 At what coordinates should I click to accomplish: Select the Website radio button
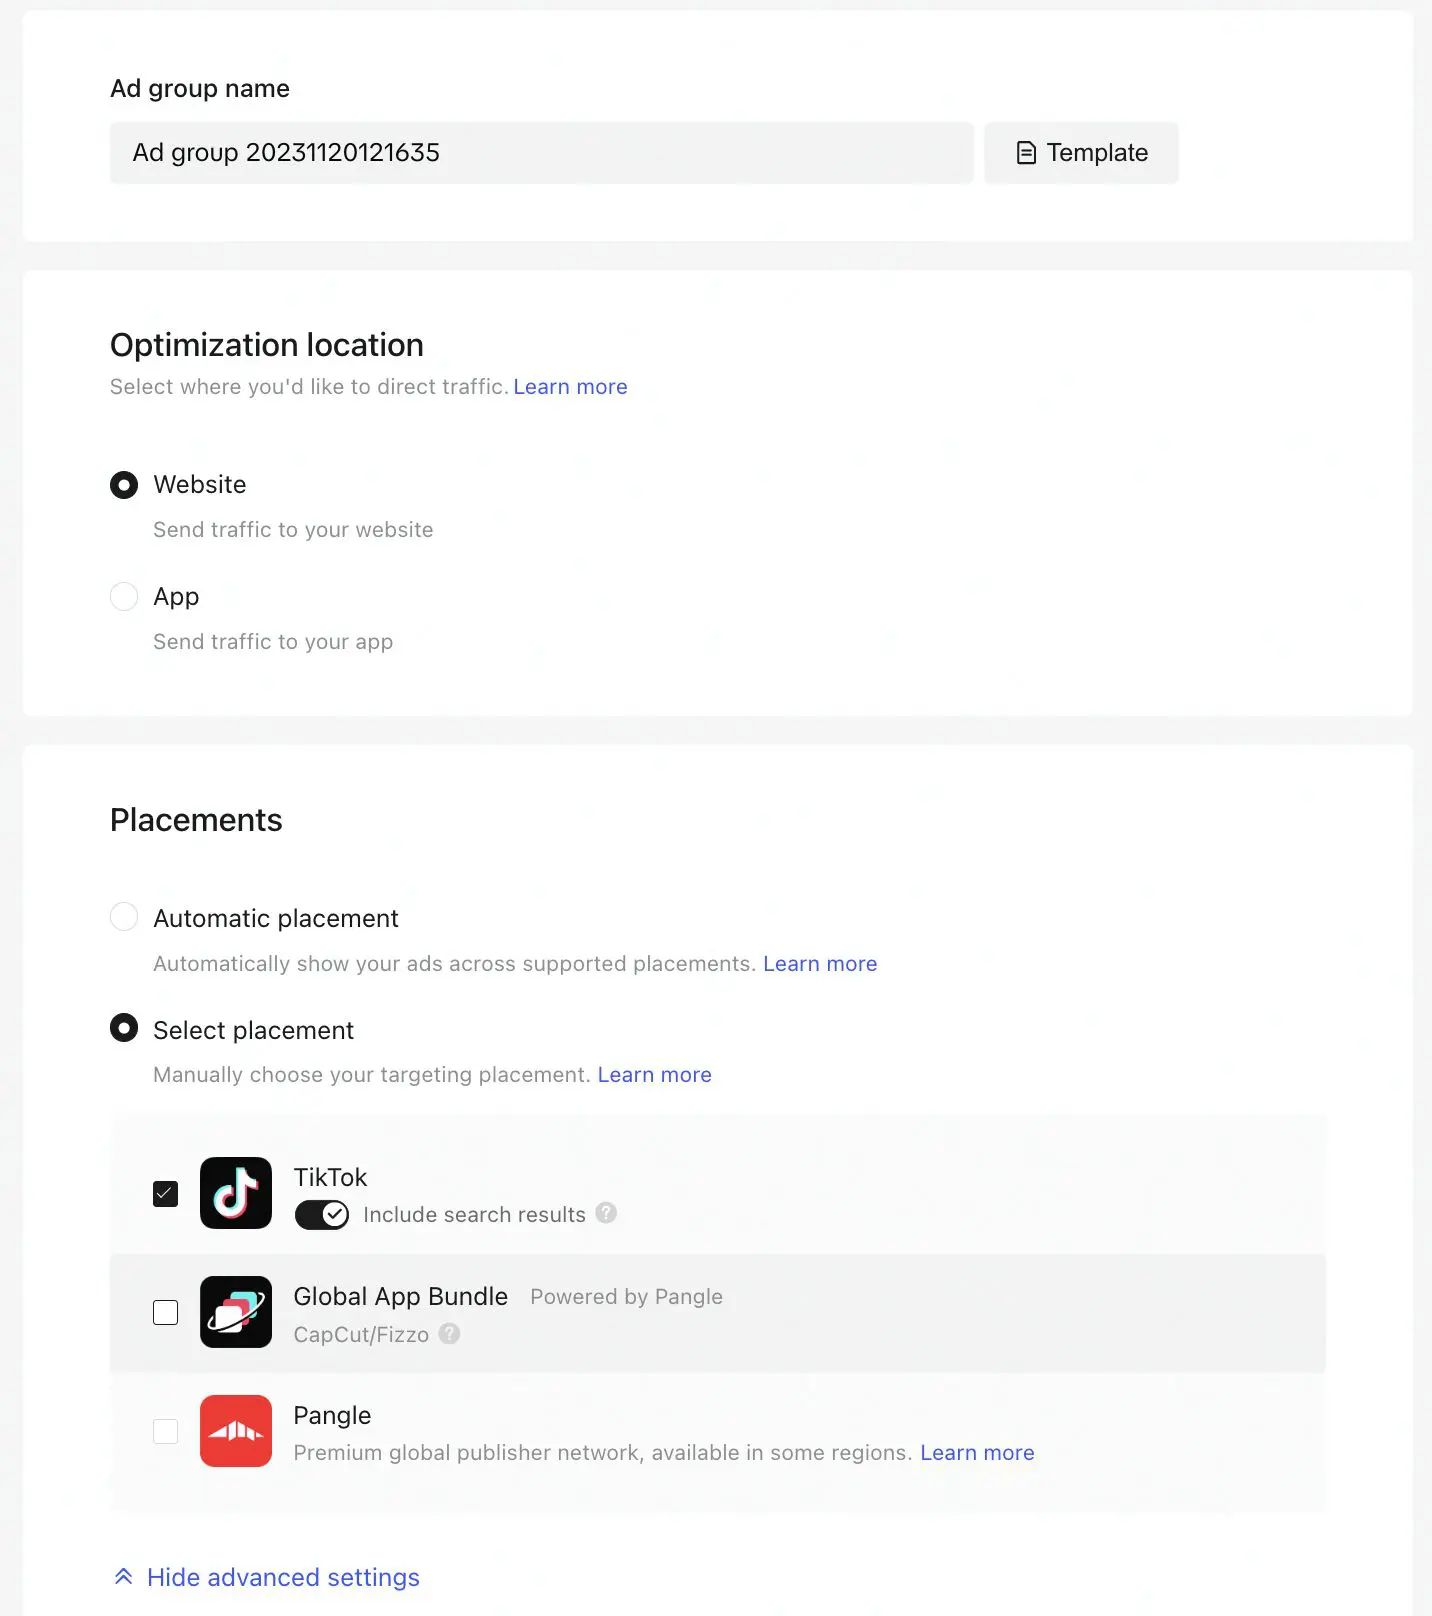[x=124, y=485]
